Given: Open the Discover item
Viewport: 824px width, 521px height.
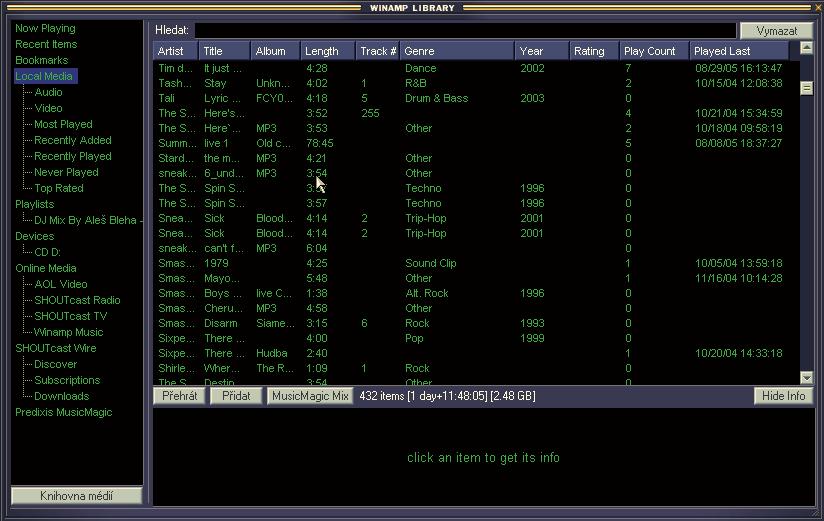Looking at the screenshot, I should (55, 364).
